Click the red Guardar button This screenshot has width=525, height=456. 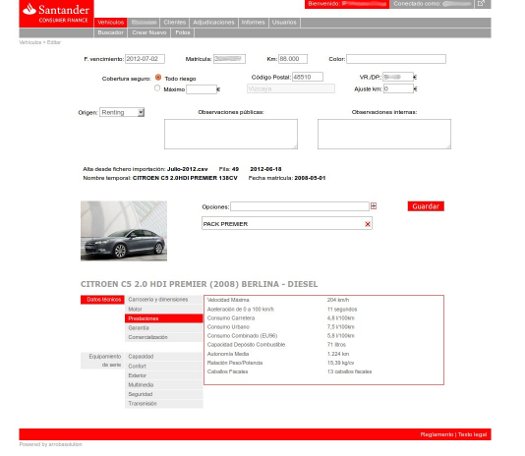point(426,206)
